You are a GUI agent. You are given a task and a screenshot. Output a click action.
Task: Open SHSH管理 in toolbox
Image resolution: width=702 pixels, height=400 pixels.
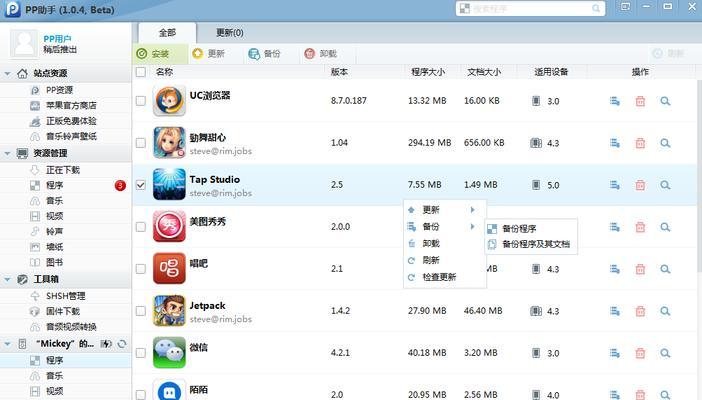pyautogui.click(x=65, y=296)
